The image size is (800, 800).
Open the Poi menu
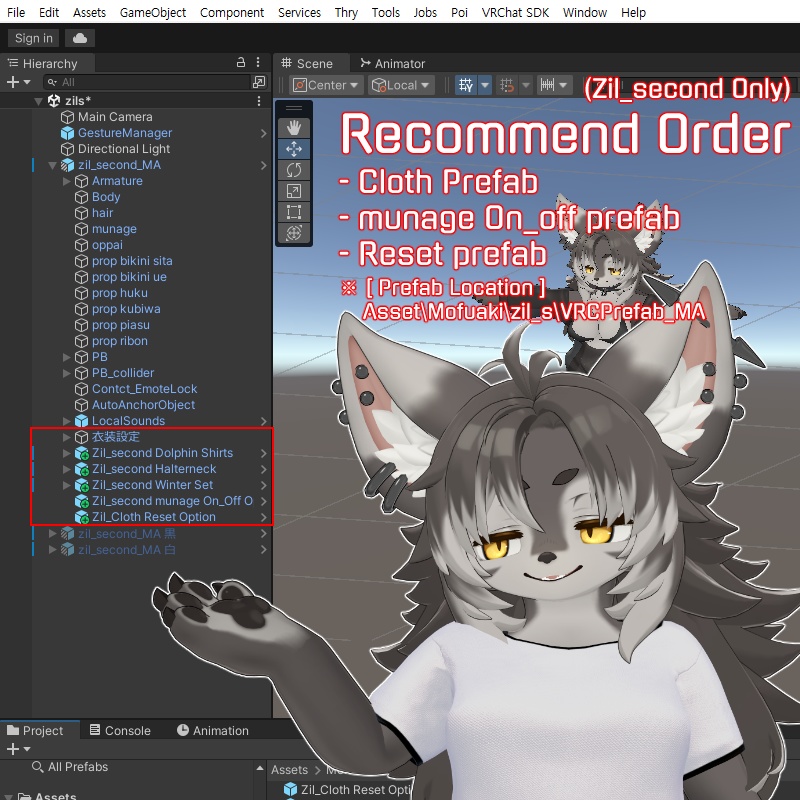pos(459,12)
